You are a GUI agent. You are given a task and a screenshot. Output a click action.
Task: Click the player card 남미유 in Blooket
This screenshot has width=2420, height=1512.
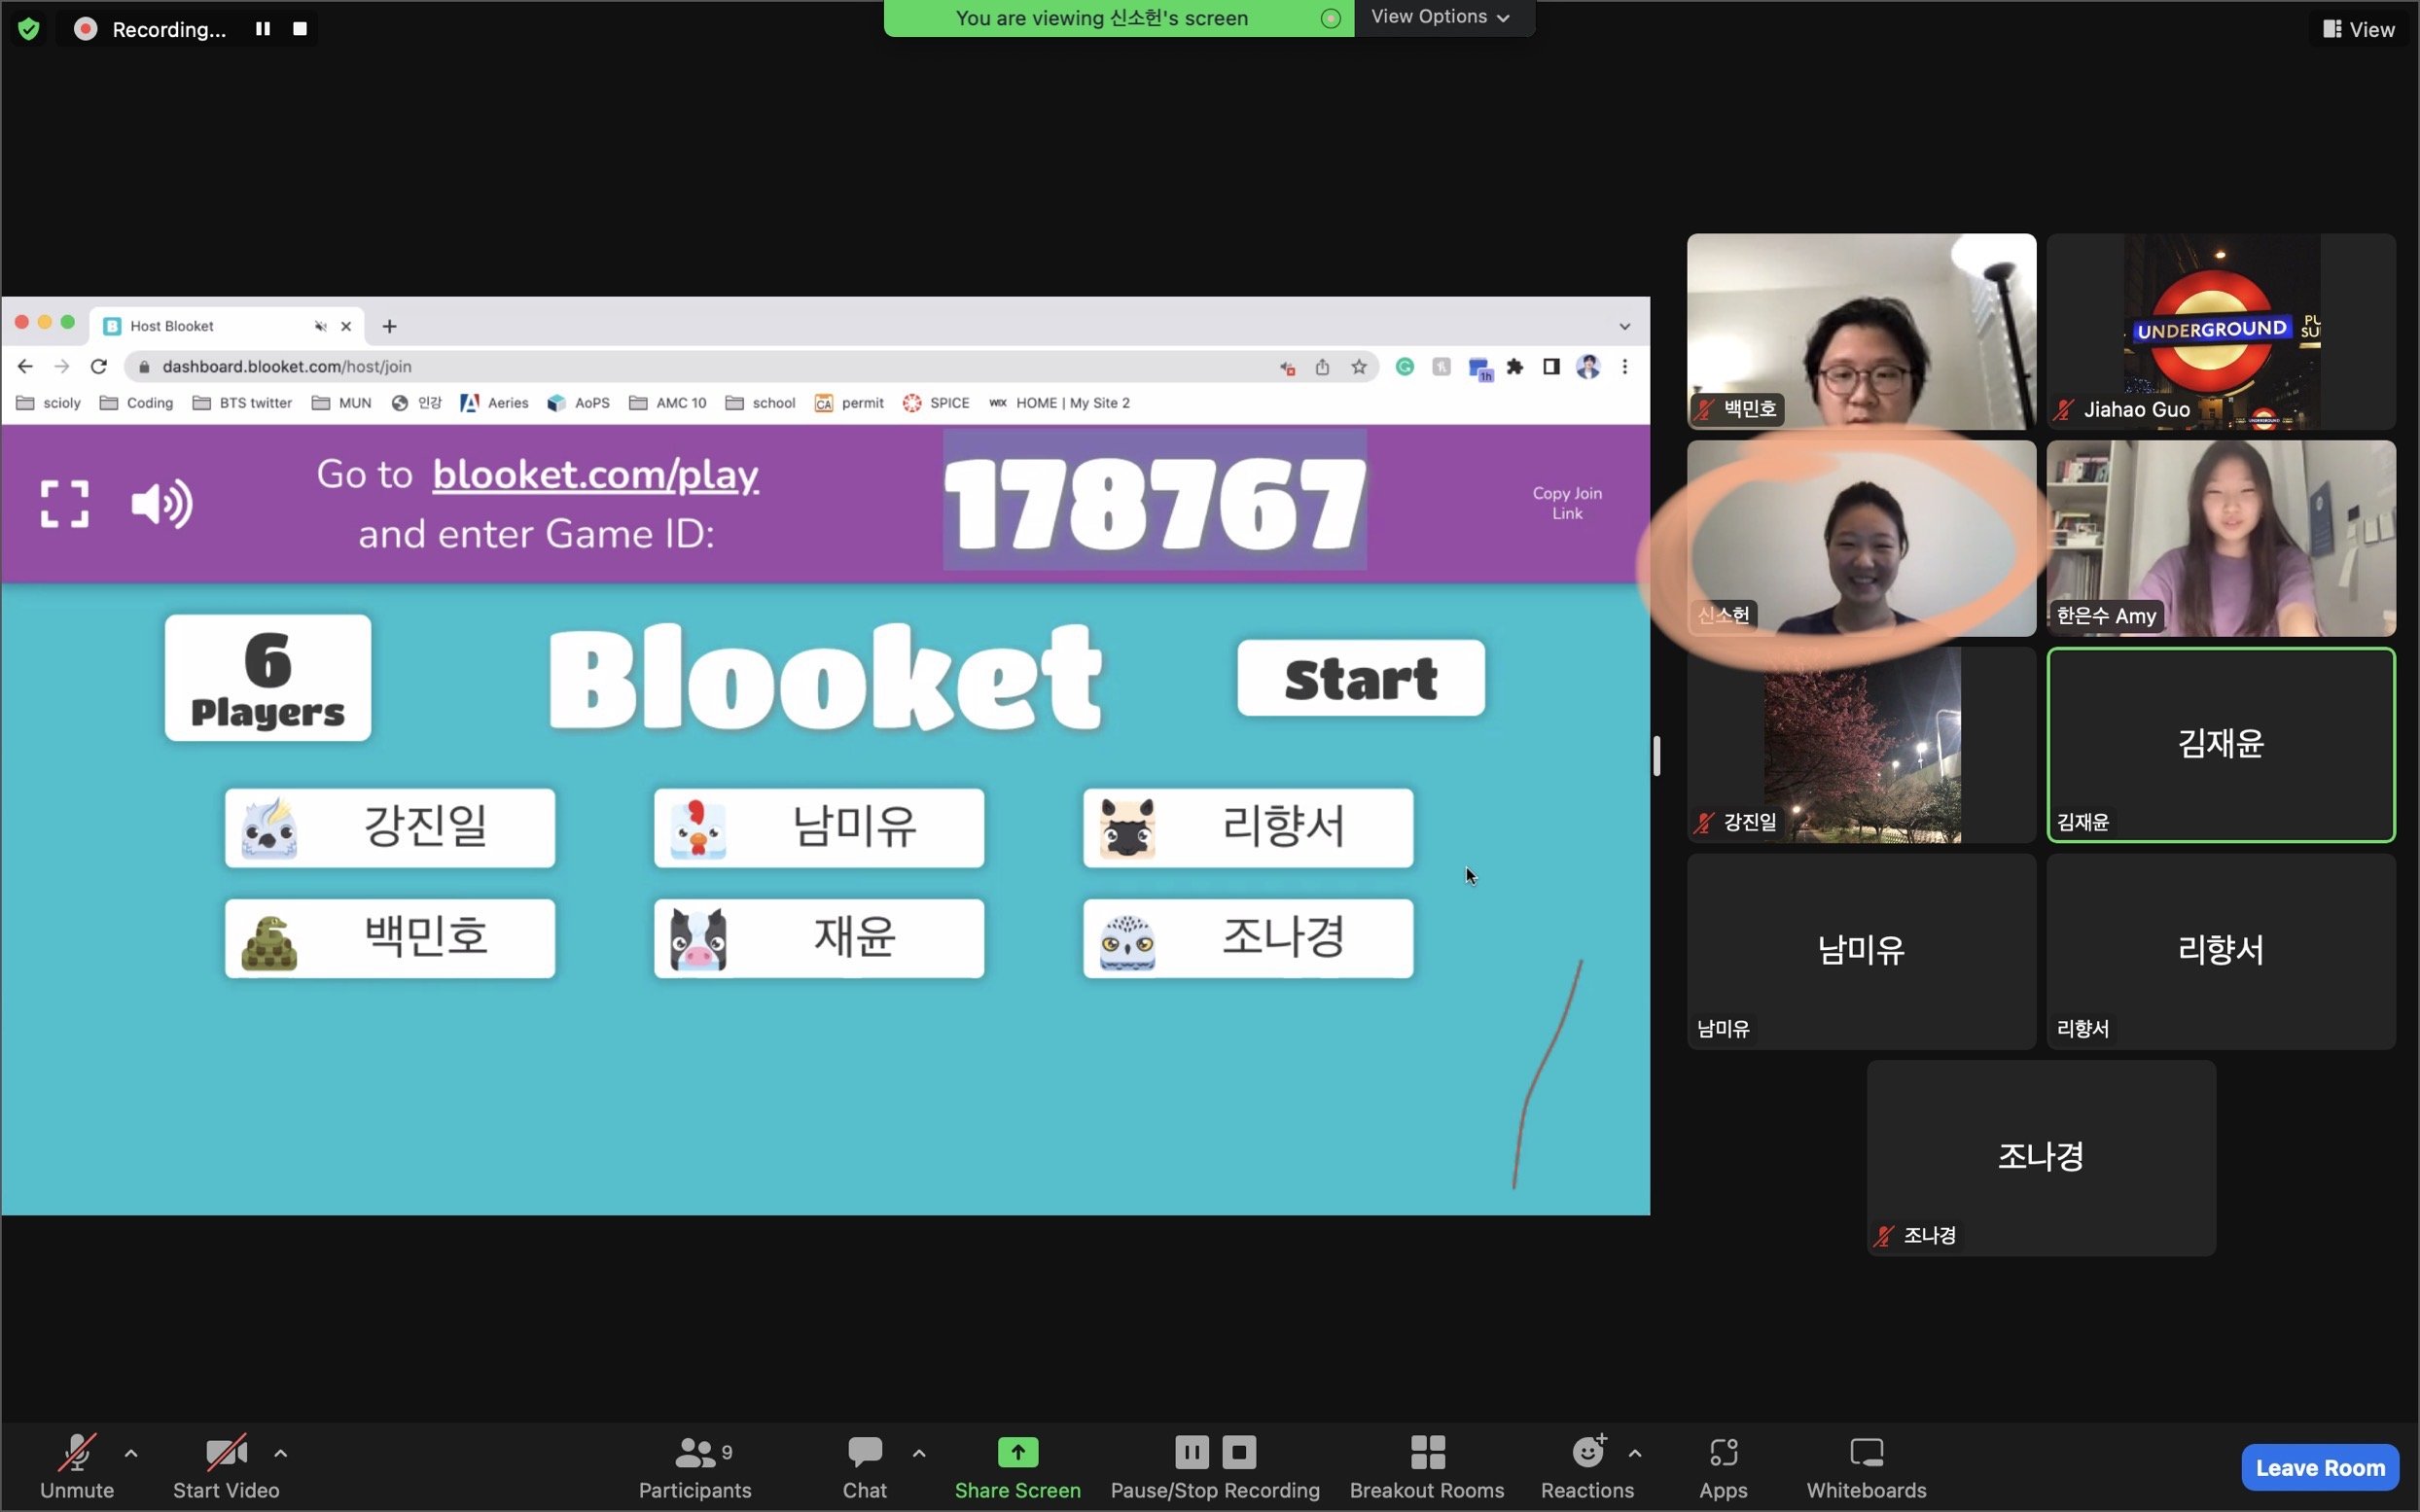click(x=819, y=828)
